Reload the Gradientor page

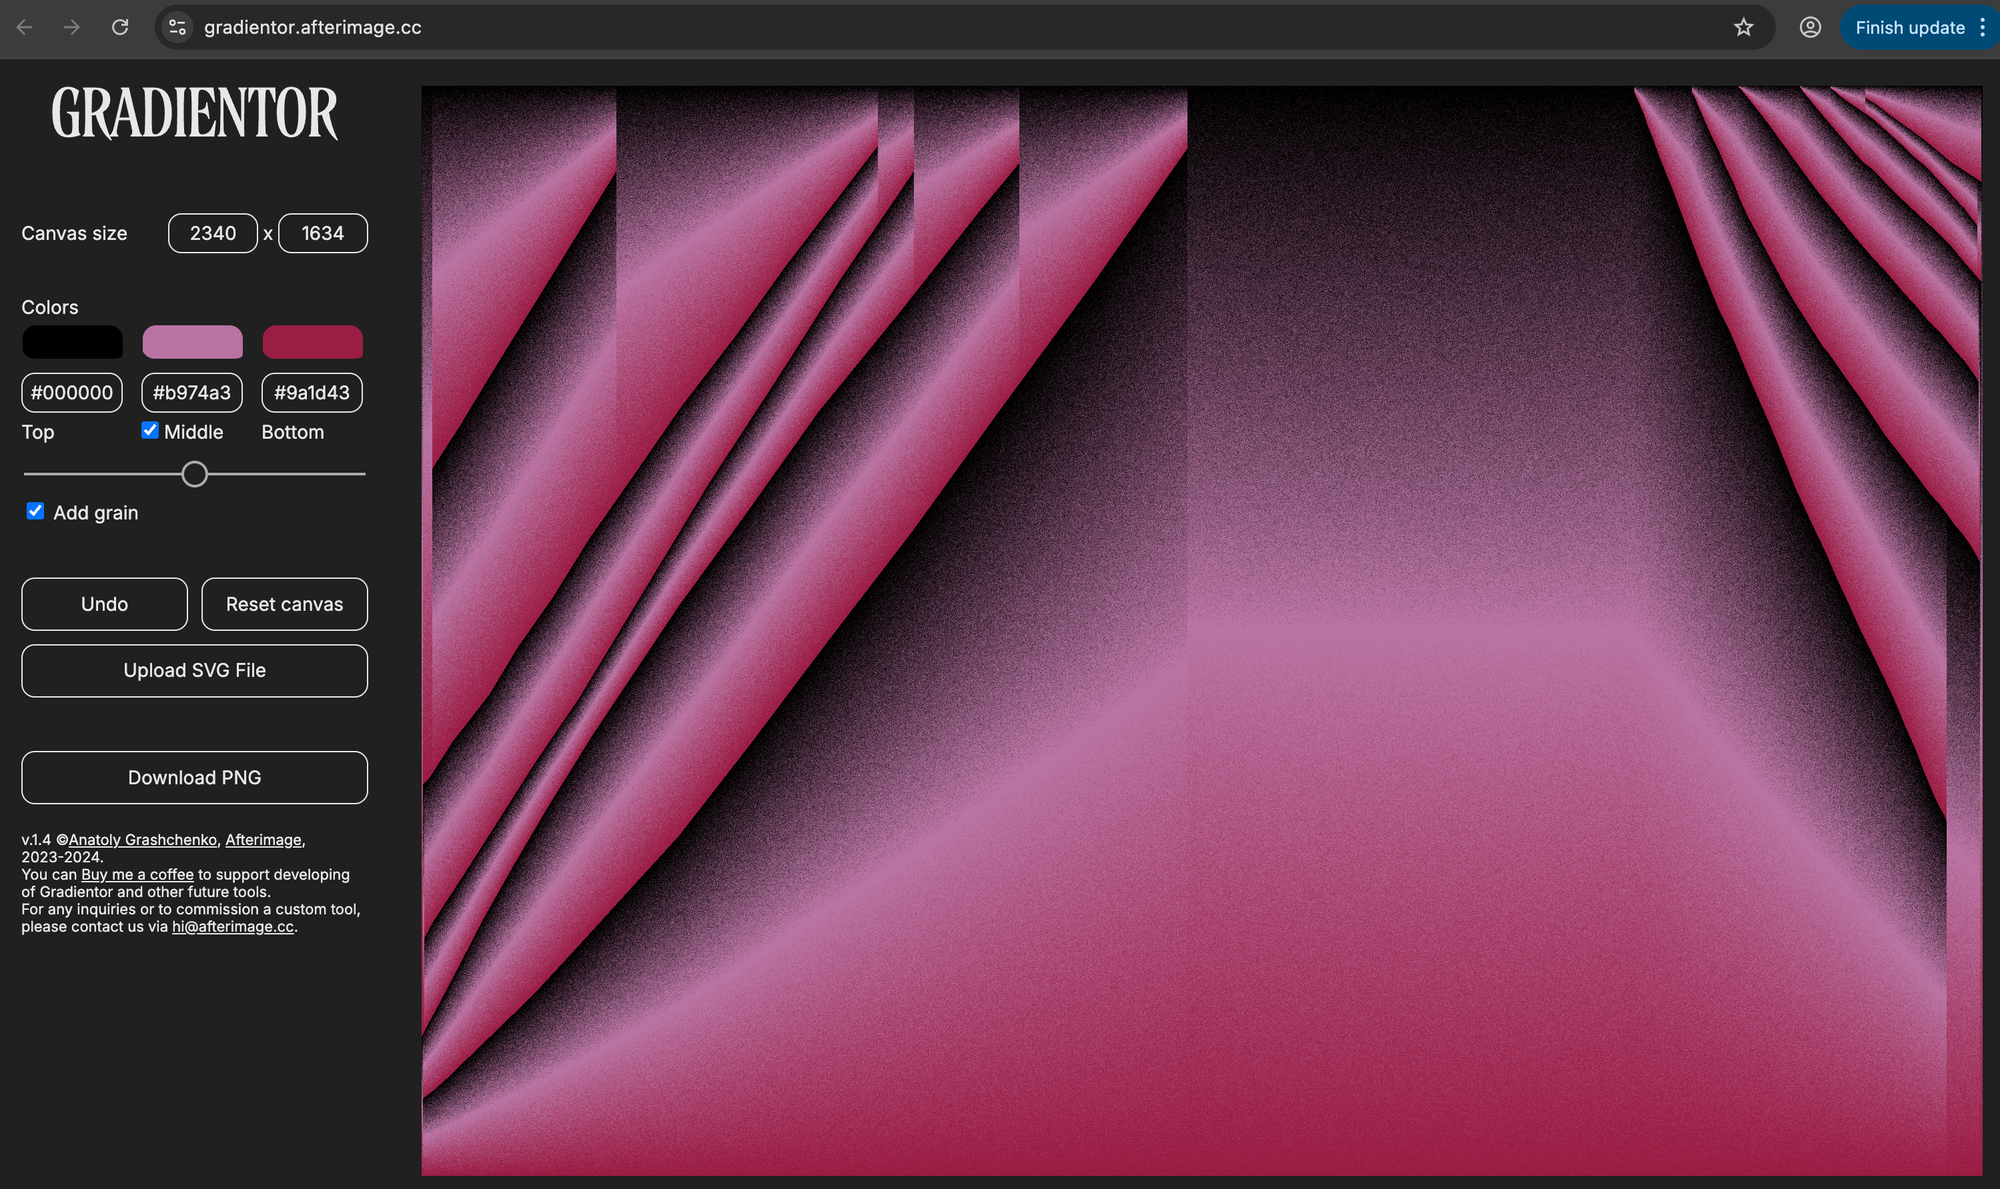(120, 27)
